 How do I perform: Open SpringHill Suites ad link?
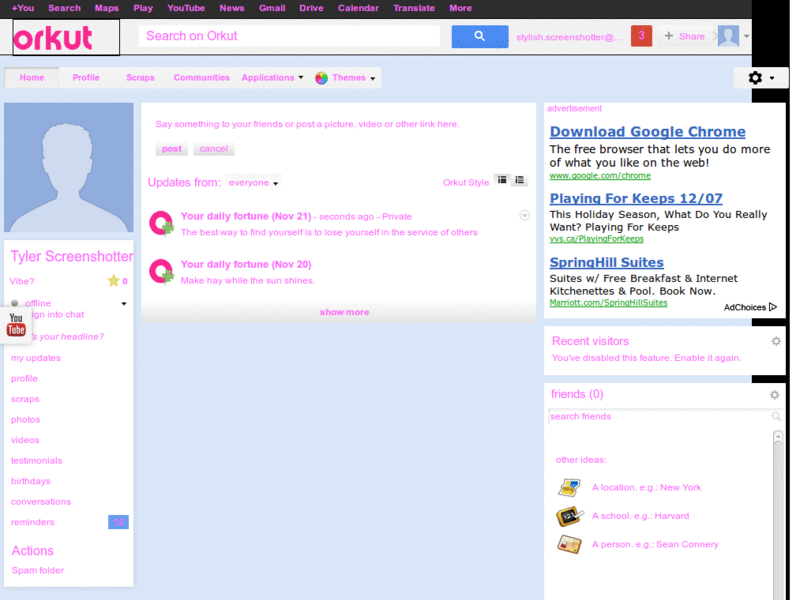607,262
